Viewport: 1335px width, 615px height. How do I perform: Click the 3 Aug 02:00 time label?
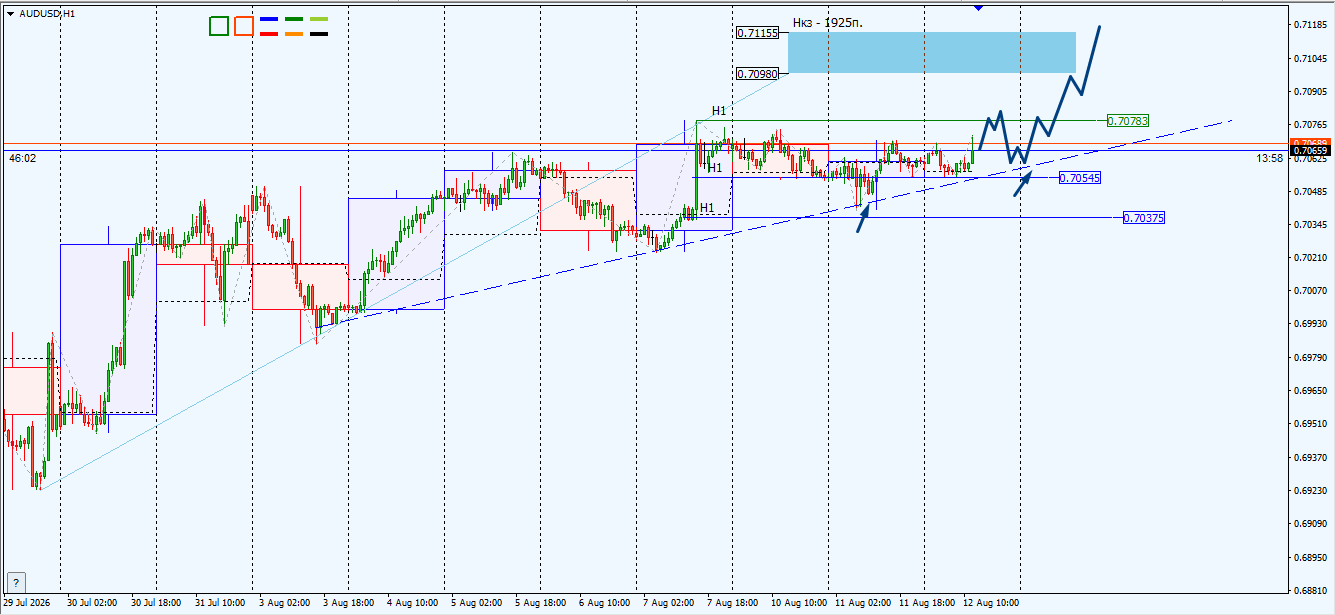283,603
